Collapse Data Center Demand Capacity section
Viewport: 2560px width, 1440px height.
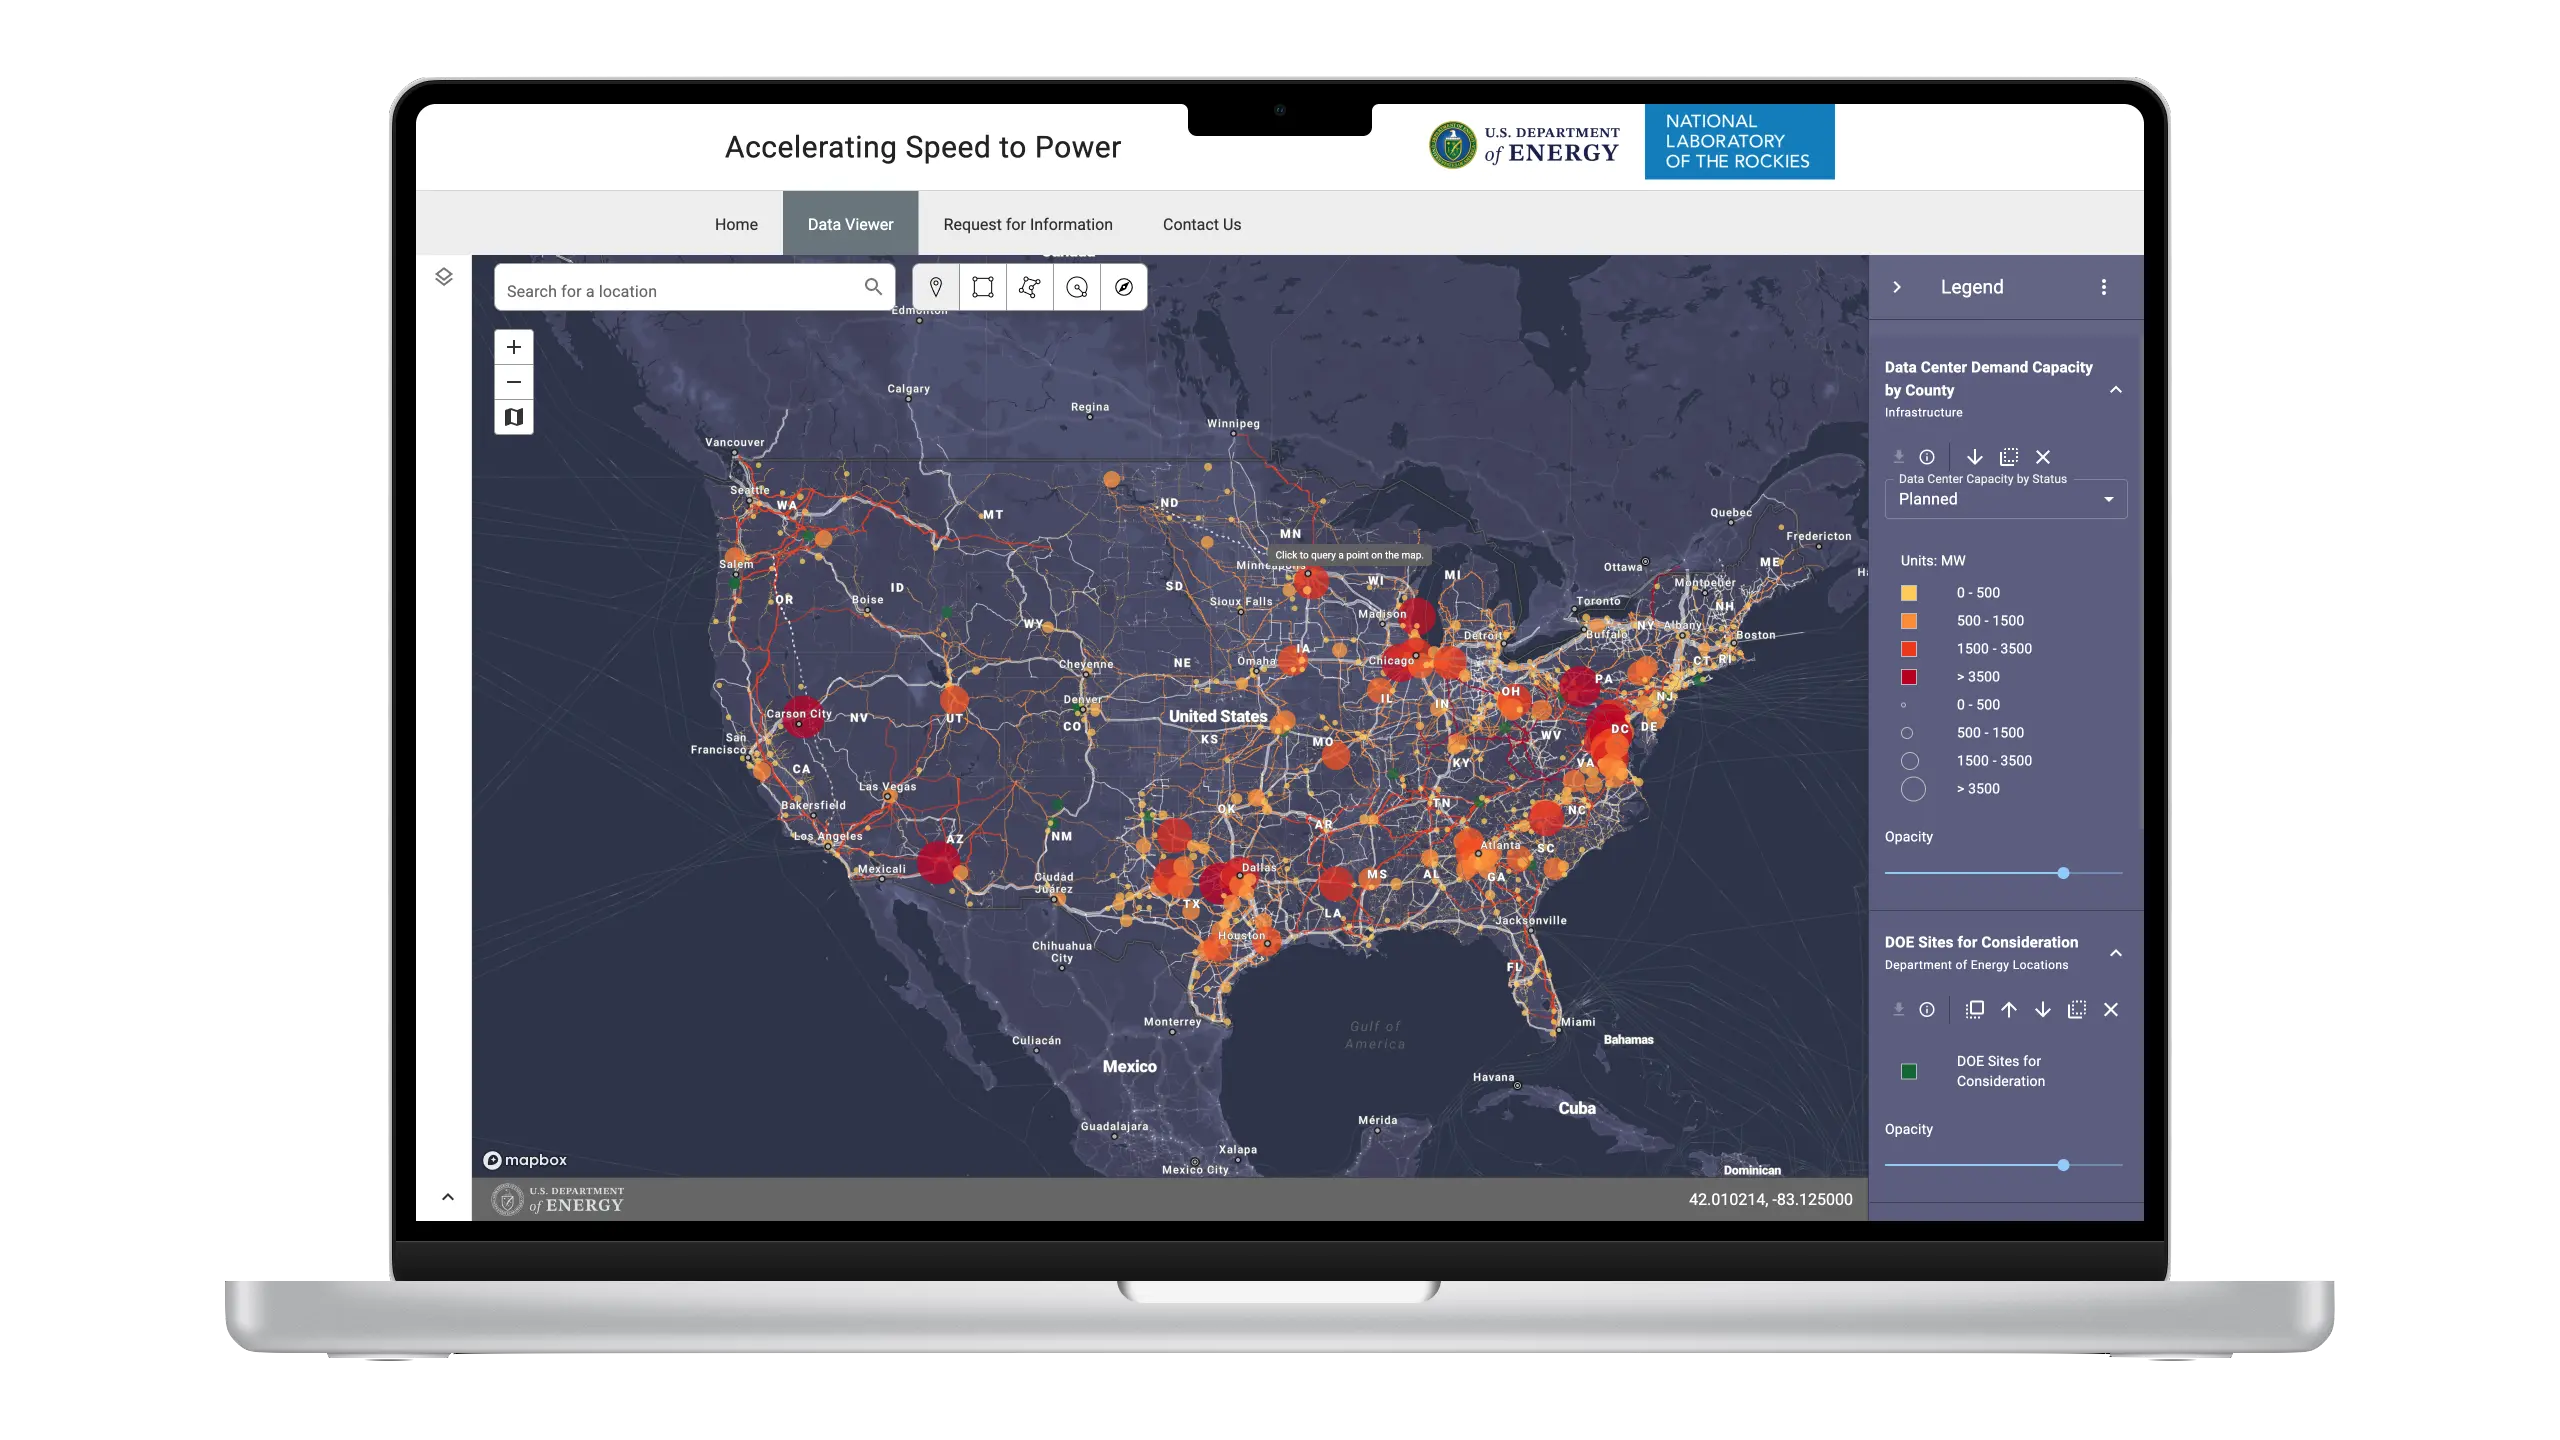2116,390
